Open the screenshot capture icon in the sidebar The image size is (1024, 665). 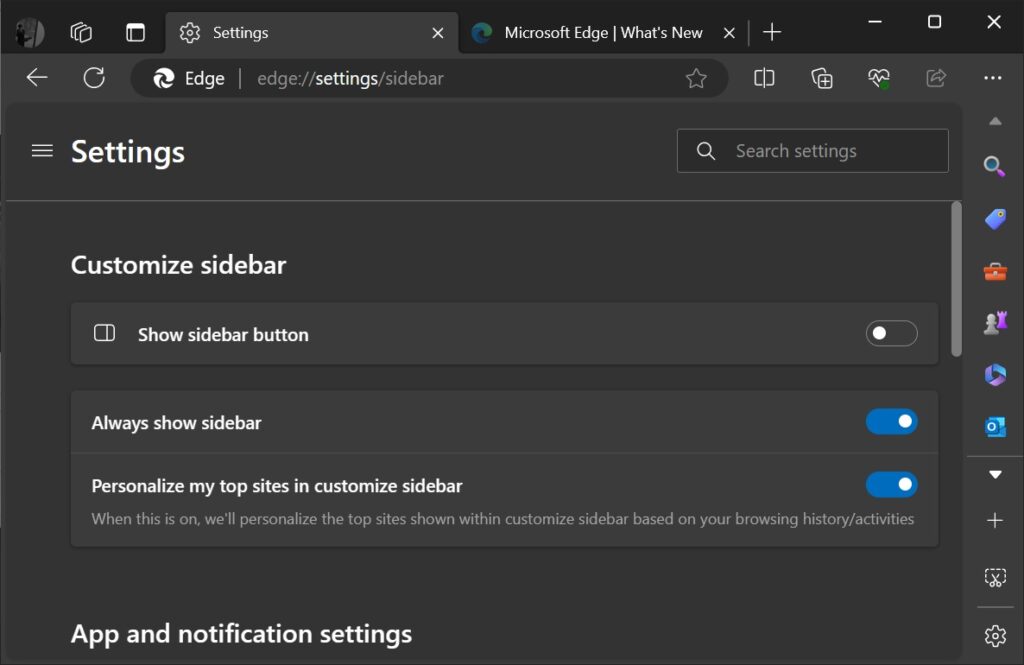(x=994, y=577)
